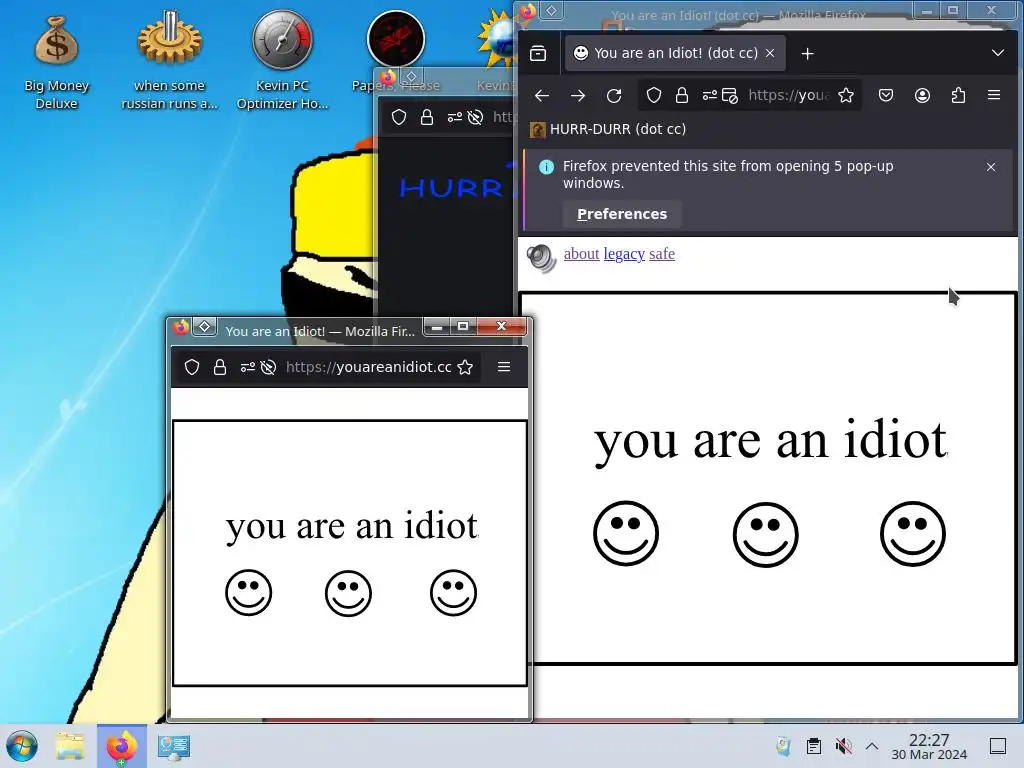Screen dimensions: 1024x768
Task: Click the Preferences button in the pop-up notification
Action: pyautogui.click(x=622, y=214)
